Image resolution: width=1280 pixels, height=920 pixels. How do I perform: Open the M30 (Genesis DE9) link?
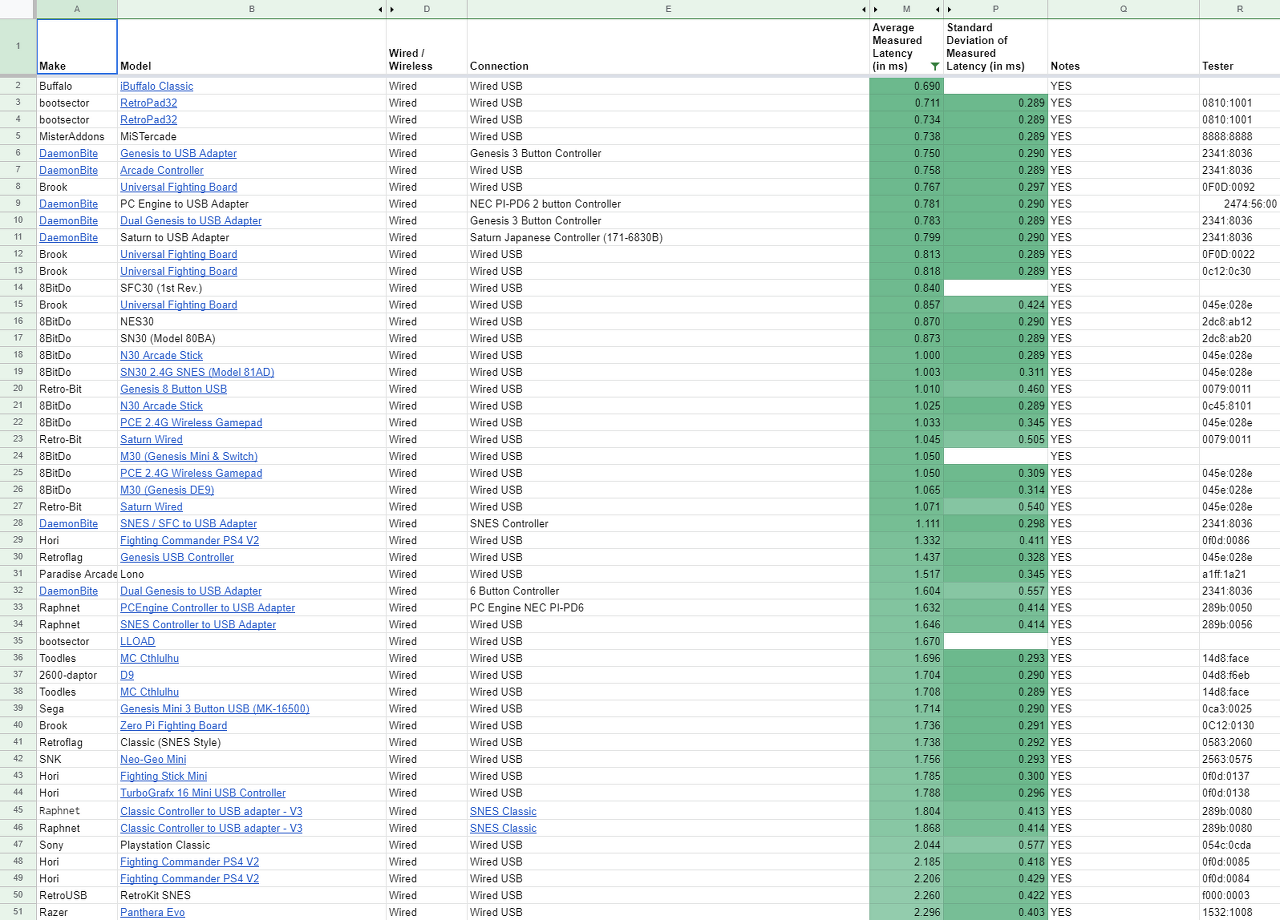167,490
